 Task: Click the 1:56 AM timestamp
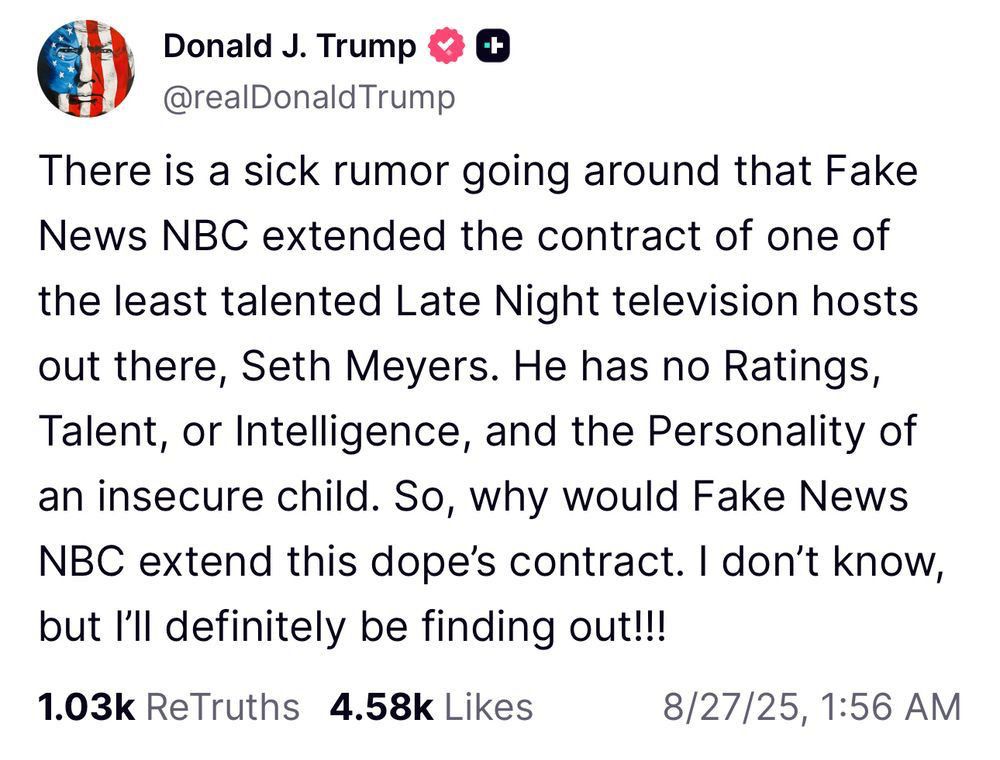click(887, 707)
